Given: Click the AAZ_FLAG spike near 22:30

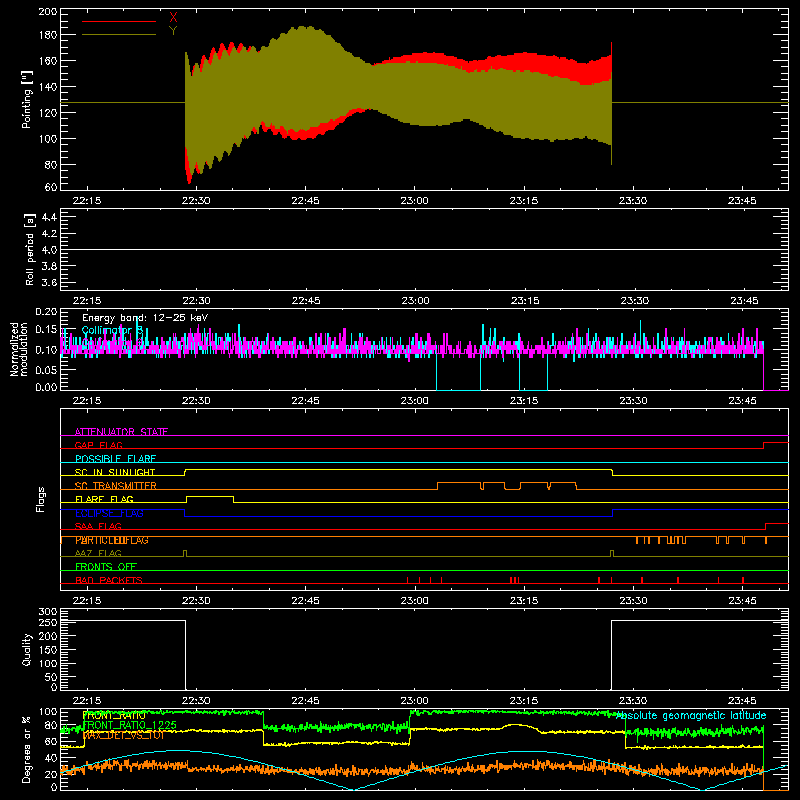Looking at the screenshot, I should click(185, 553).
